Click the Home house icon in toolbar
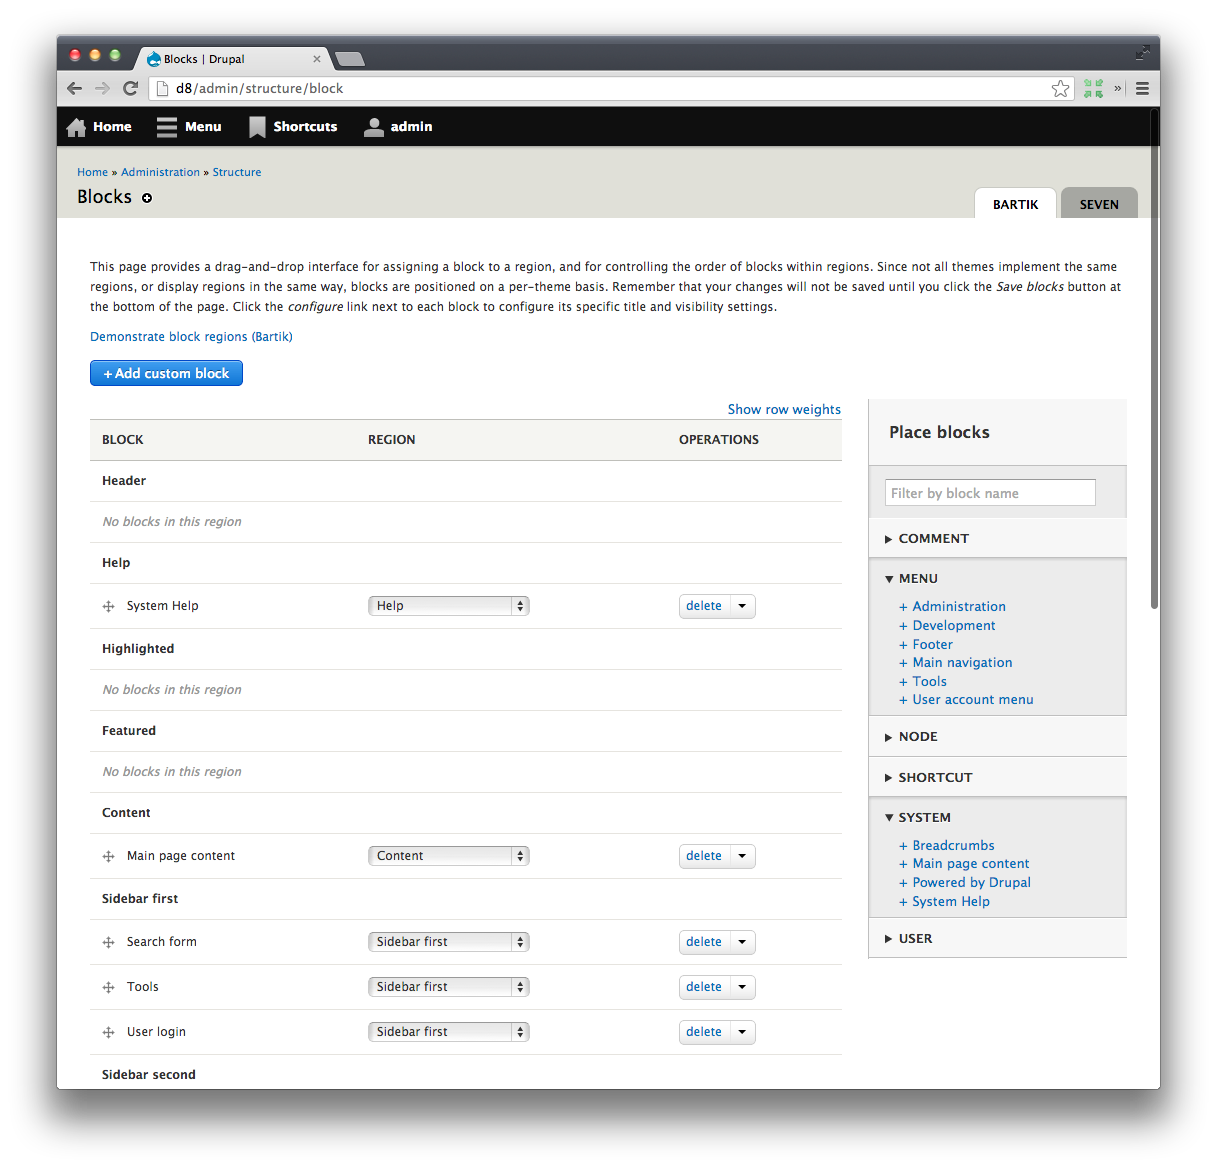 coord(76,127)
